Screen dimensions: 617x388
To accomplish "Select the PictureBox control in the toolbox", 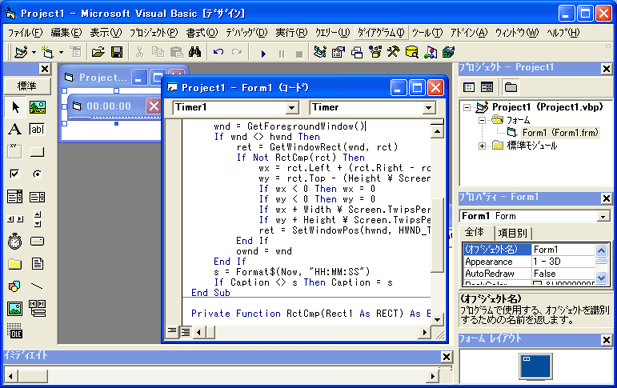I will coord(37,107).
